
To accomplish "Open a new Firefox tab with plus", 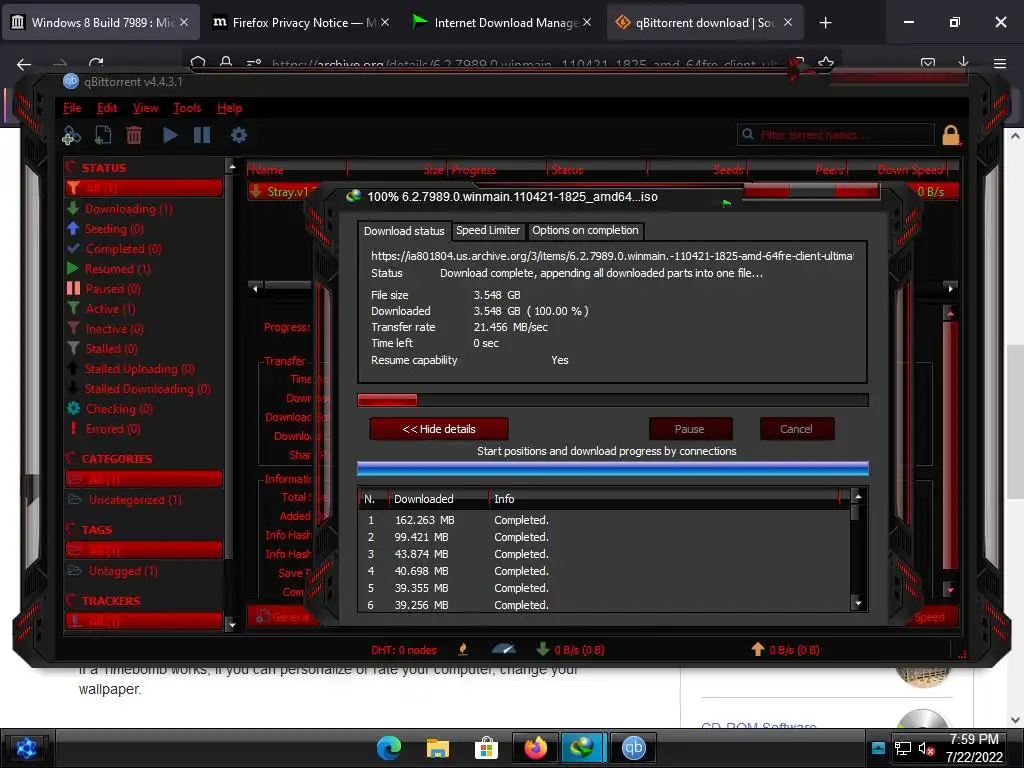I will click(825, 23).
